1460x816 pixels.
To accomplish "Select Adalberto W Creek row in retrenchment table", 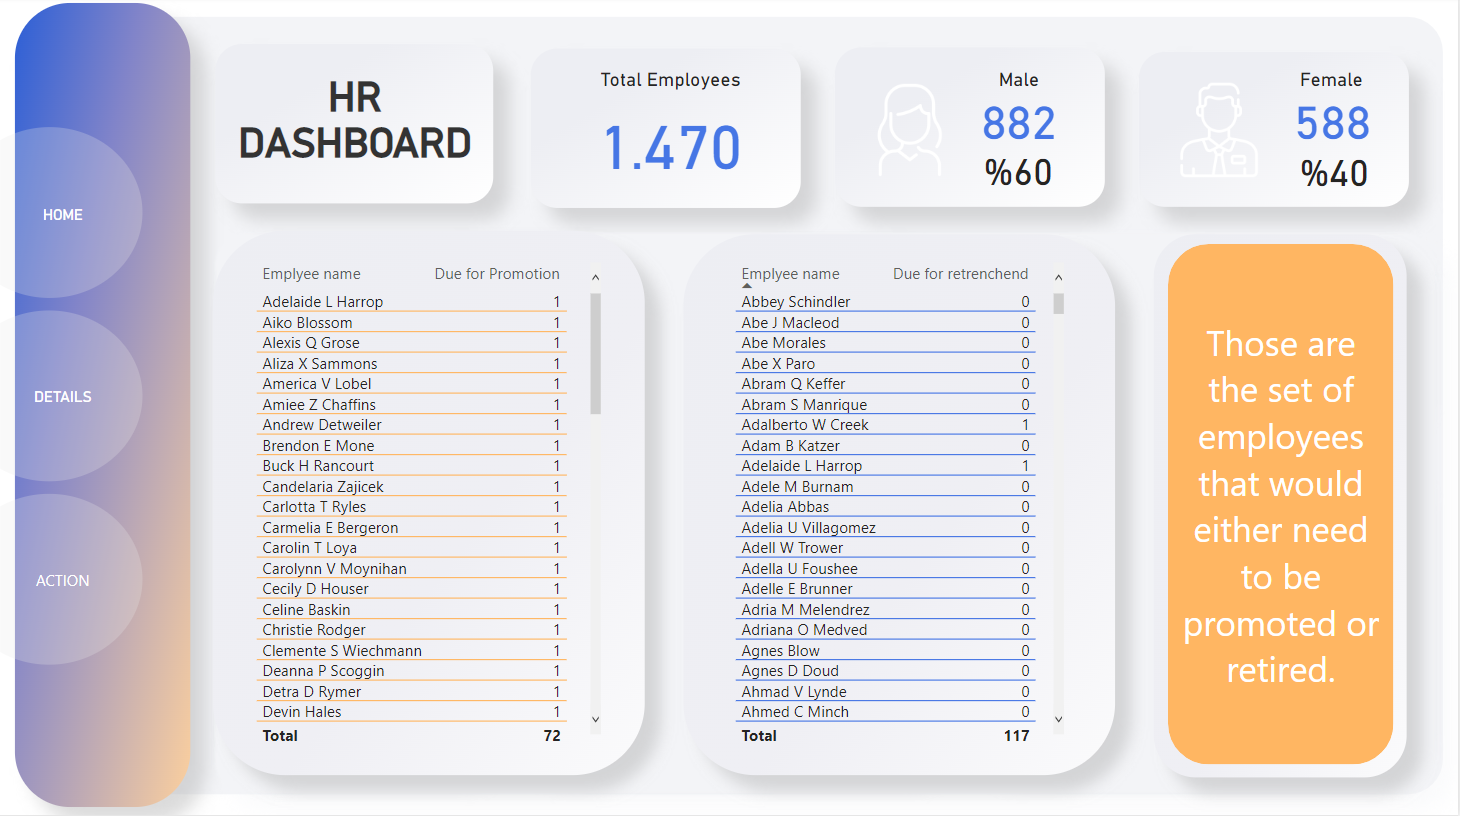I will pyautogui.click(x=805, y=425).
